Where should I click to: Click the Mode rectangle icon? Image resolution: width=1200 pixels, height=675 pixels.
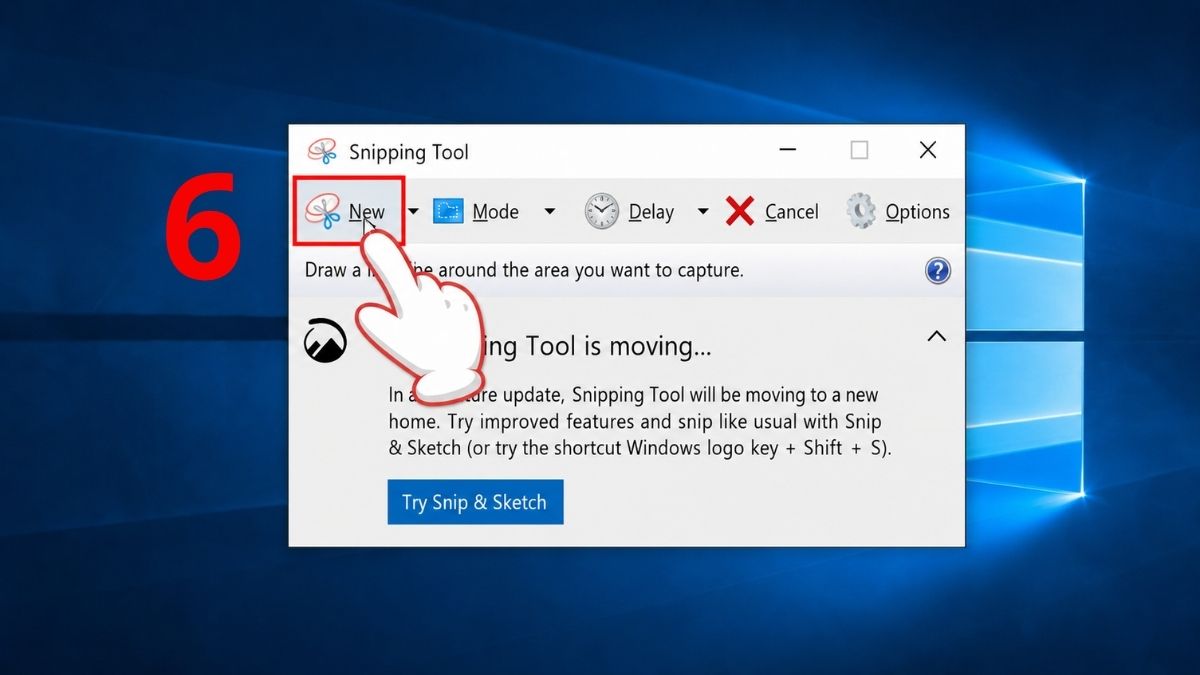[x=448, y=211]
